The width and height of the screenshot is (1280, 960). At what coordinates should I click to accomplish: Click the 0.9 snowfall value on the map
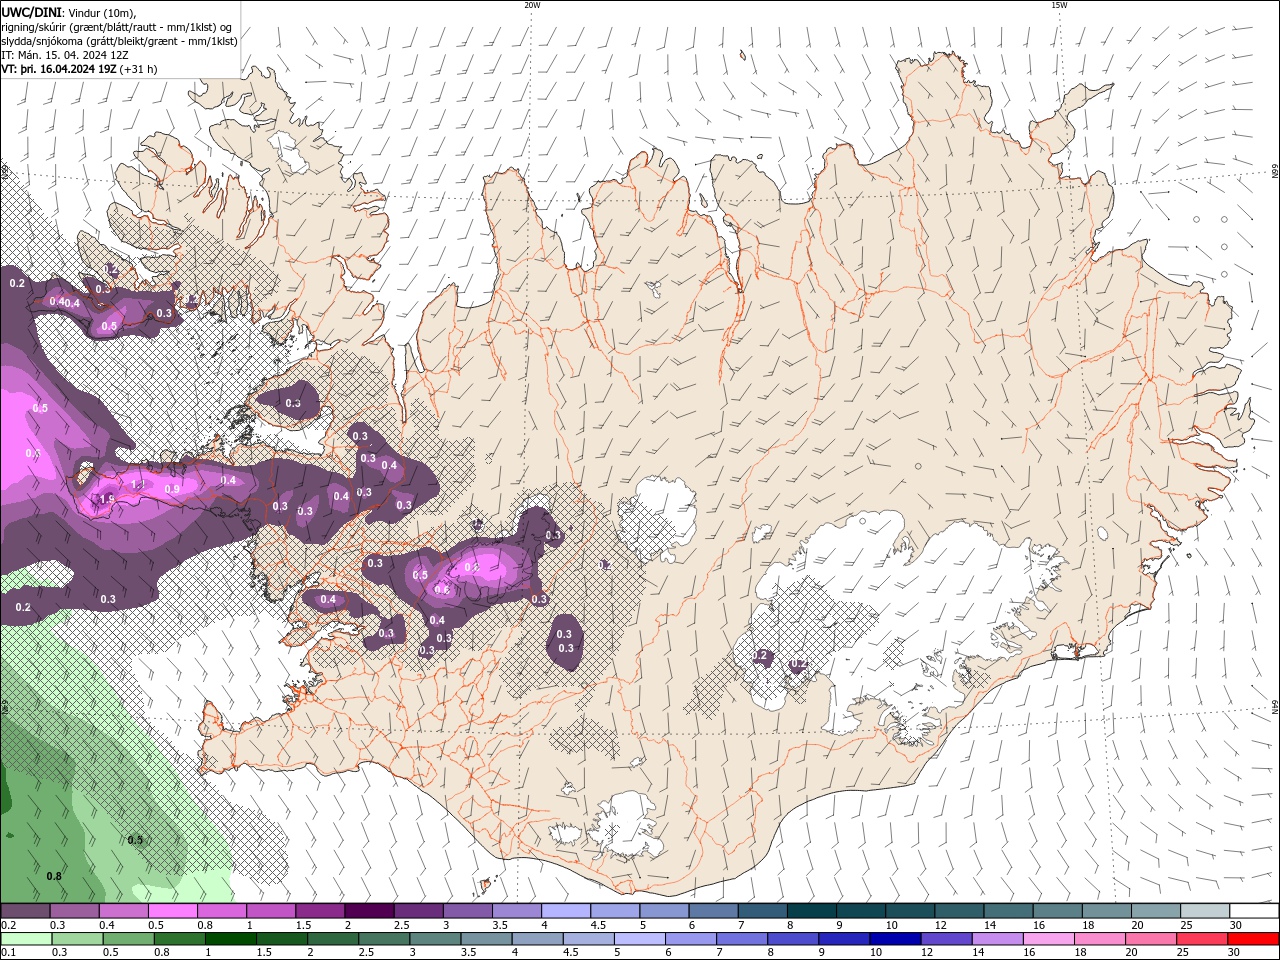point(172,489)
